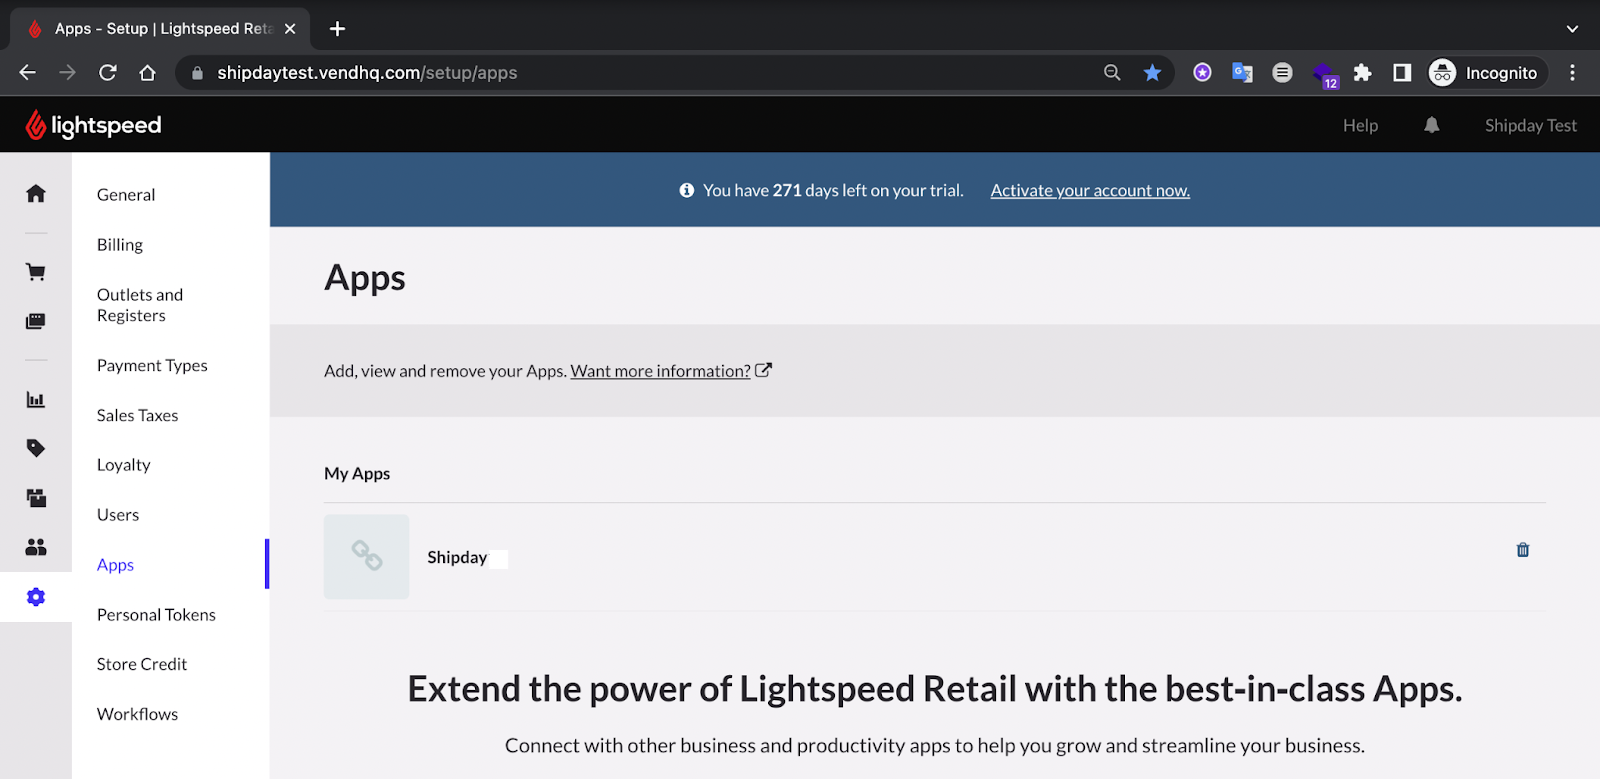Close the Apps - Setup tab
This screenshot has width=1600, height=779.
(290, 29)
